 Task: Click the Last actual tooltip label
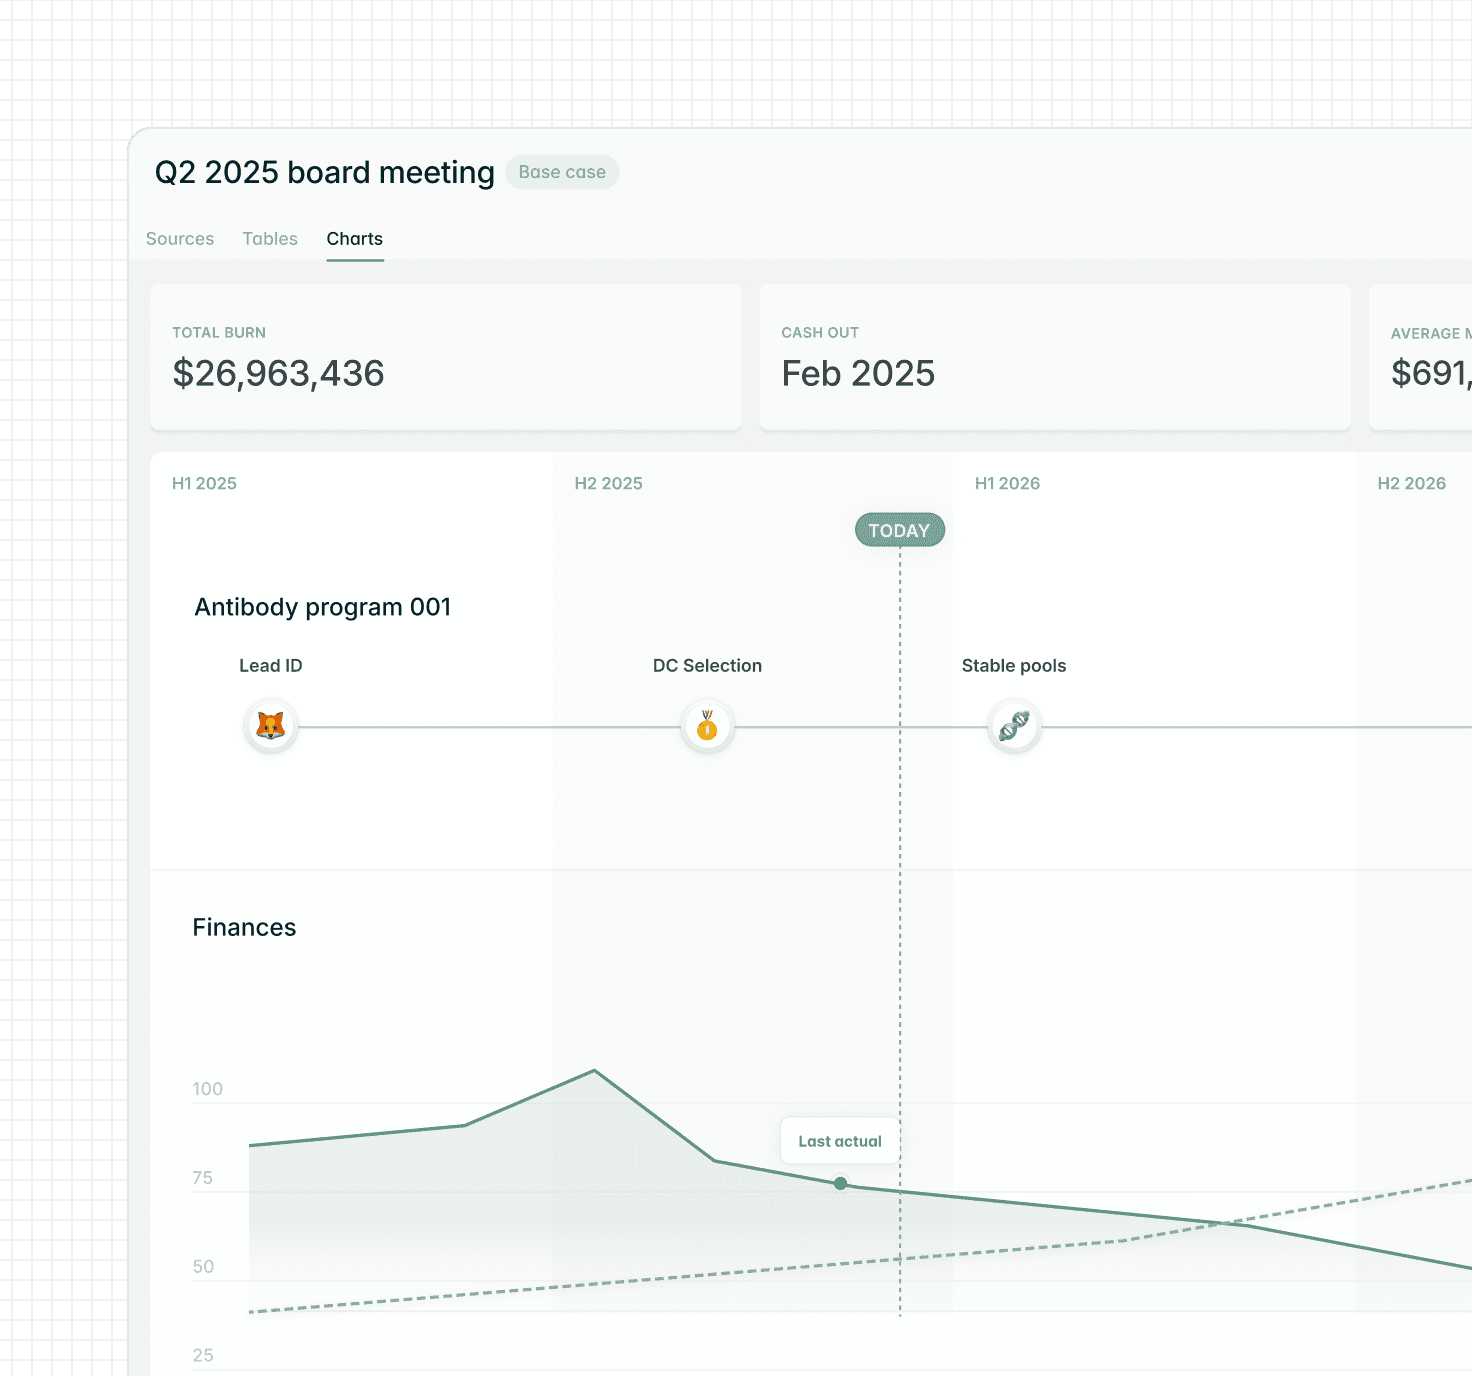tap(840, 1141)
